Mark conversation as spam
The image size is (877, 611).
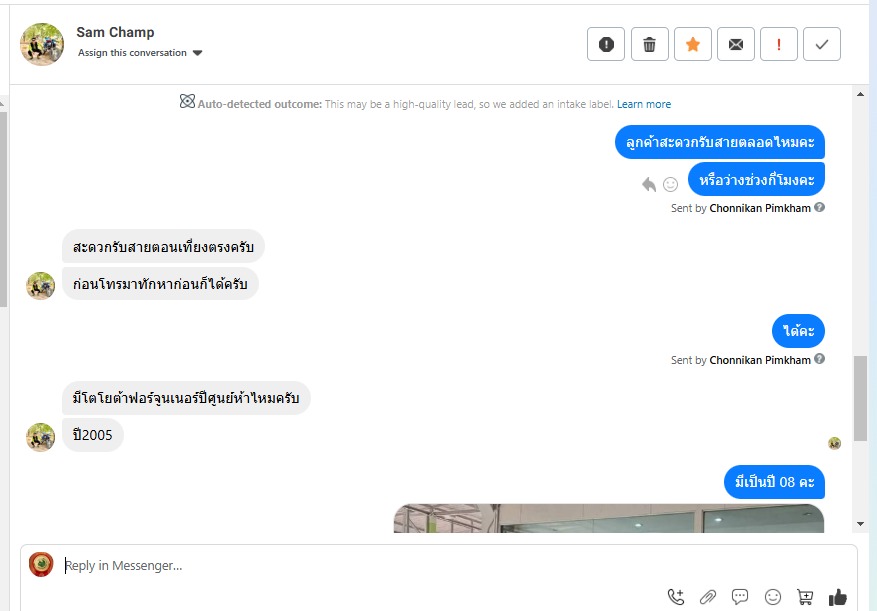pos(606,44)
